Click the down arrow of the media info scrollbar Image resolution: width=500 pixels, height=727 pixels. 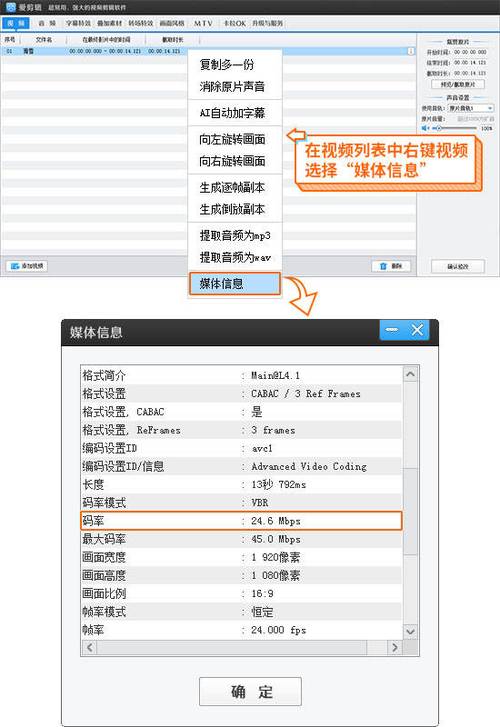[x=410, y=631]
